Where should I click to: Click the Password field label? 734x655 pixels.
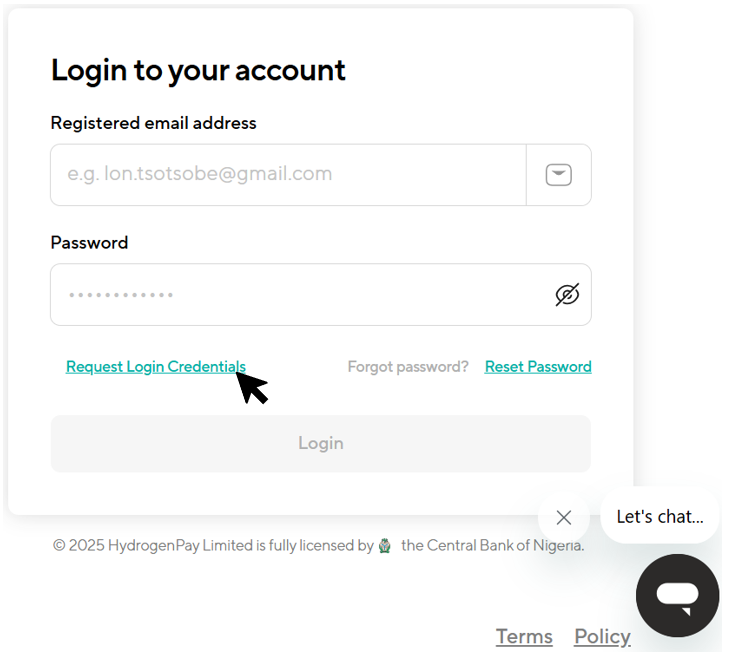coord(89,243)
